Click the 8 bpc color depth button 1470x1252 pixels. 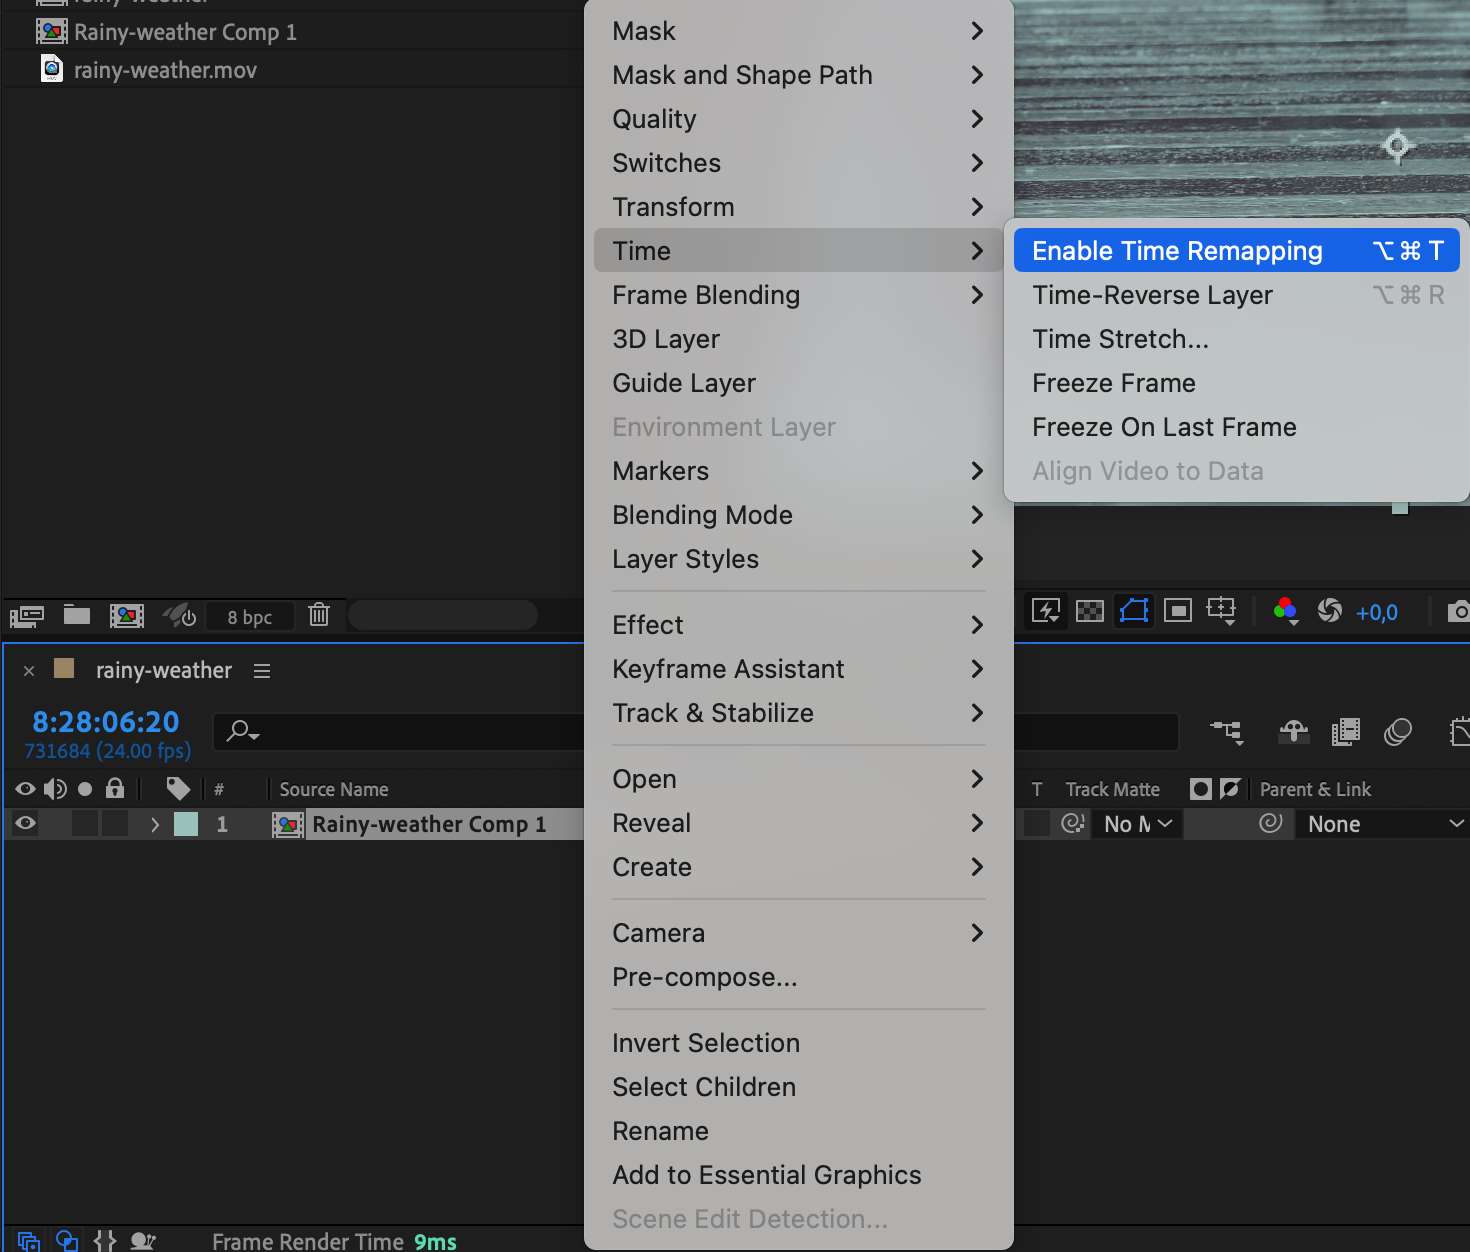250,617
